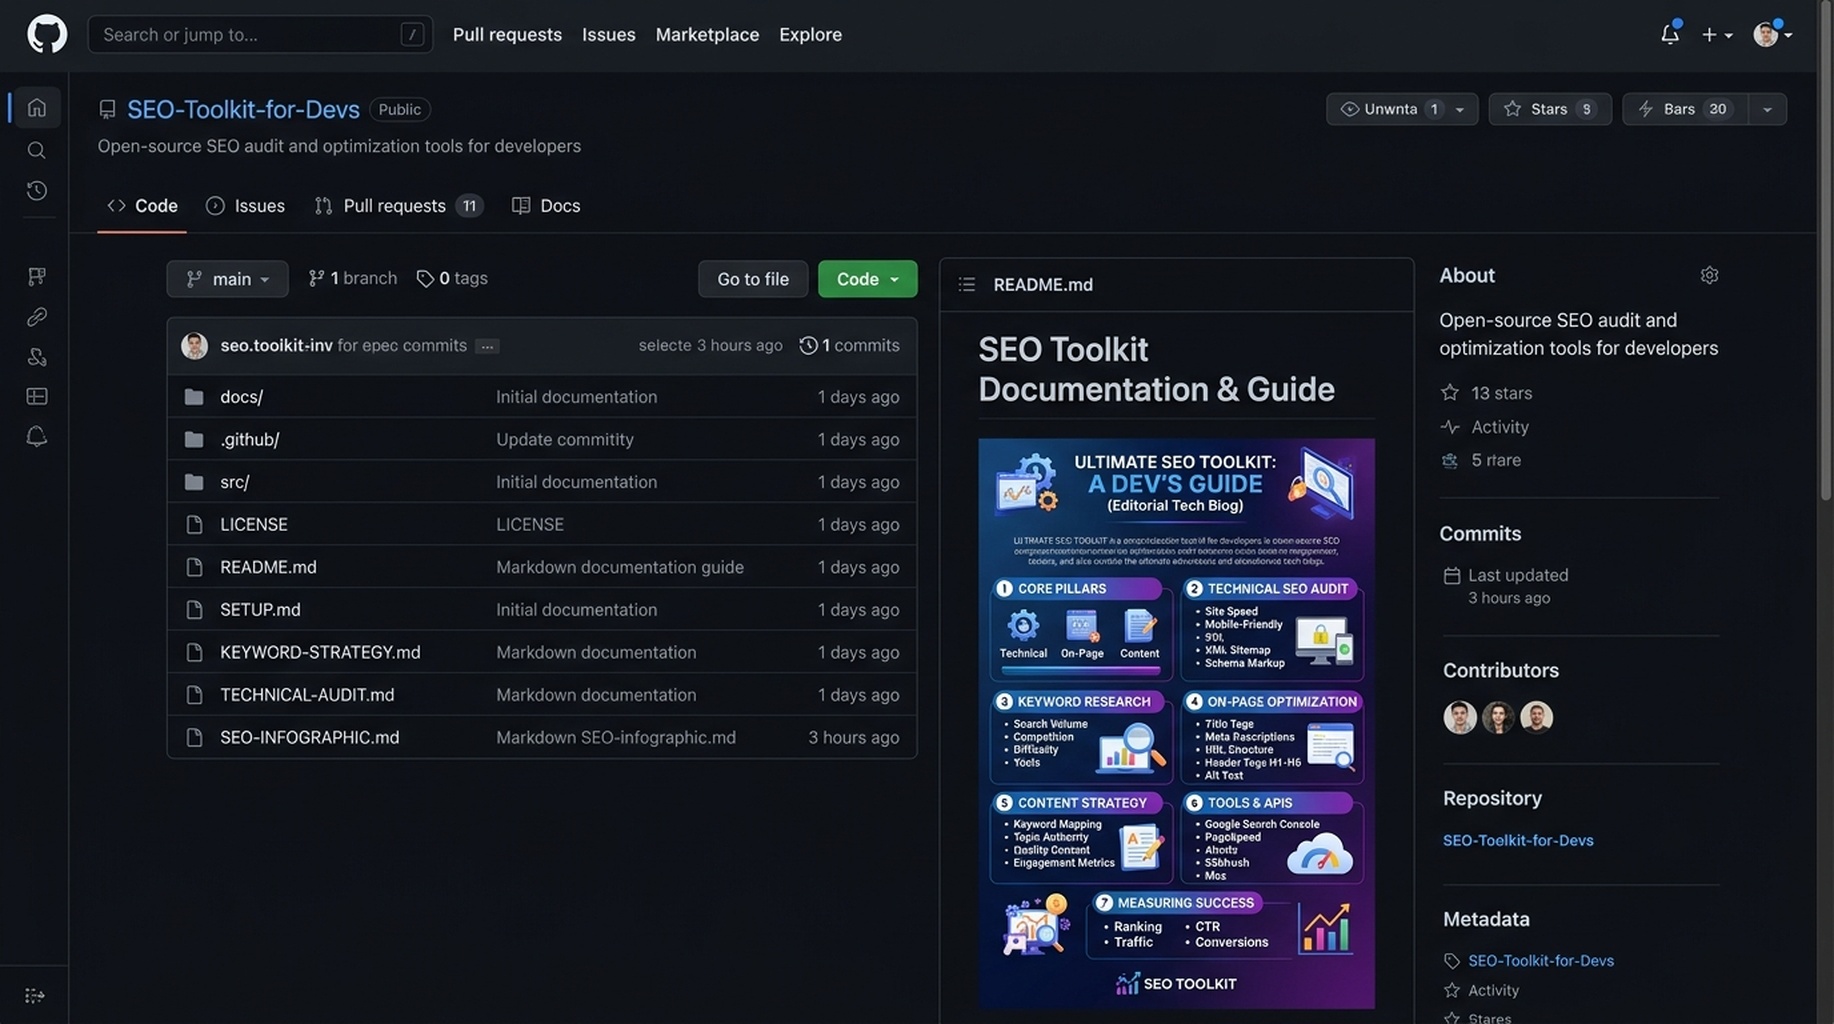Screen dimensions: 1834x1024
Task: Click the tag icon in Metadata section
Action: click(1452, 961)
